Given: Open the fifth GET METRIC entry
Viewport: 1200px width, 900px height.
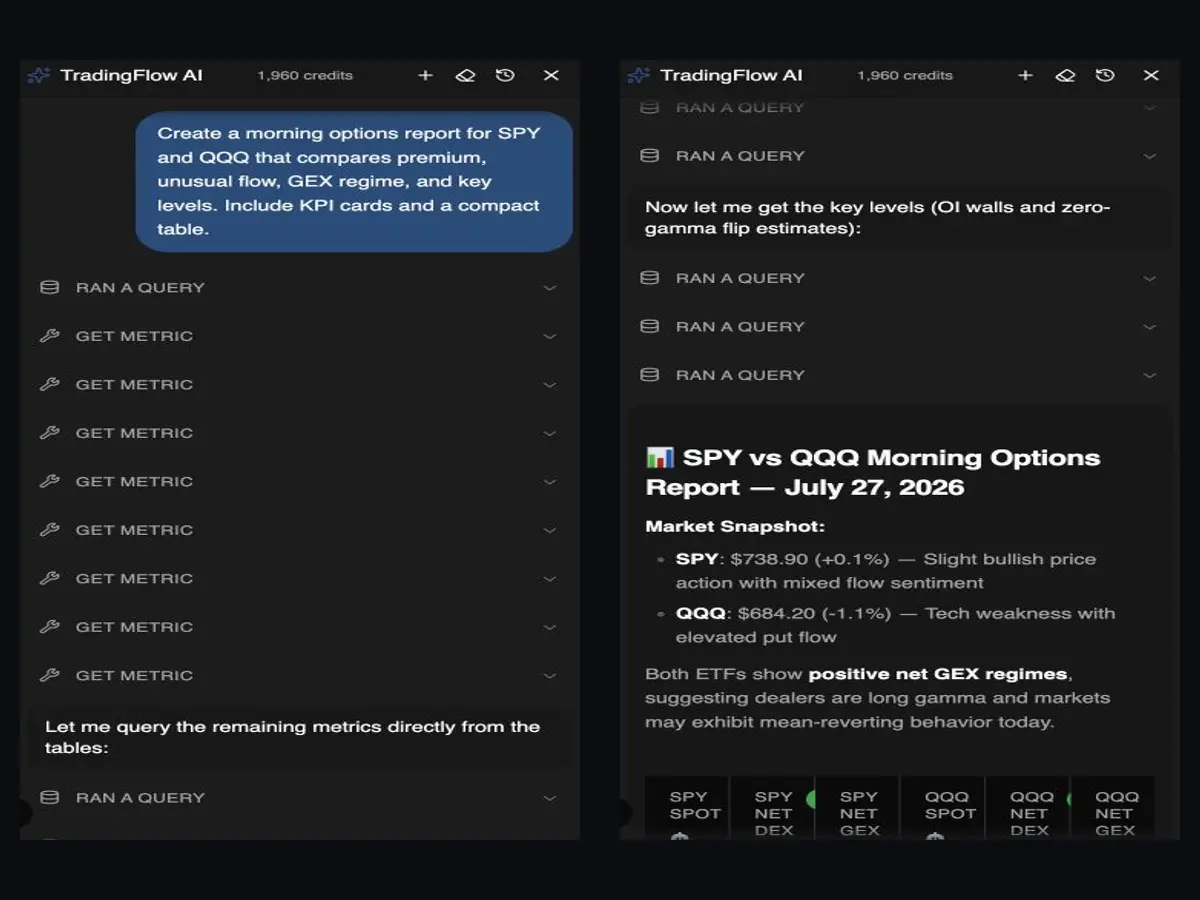Looking at the screenshot, I should [300, 530].
